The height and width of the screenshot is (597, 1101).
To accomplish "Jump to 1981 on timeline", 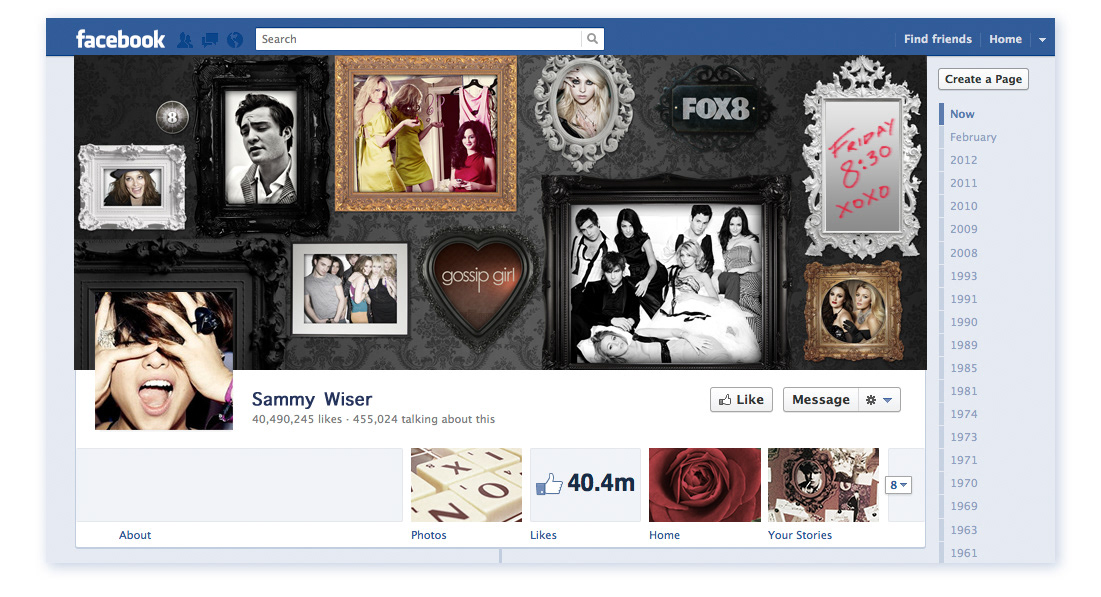I will click(963, 391).
